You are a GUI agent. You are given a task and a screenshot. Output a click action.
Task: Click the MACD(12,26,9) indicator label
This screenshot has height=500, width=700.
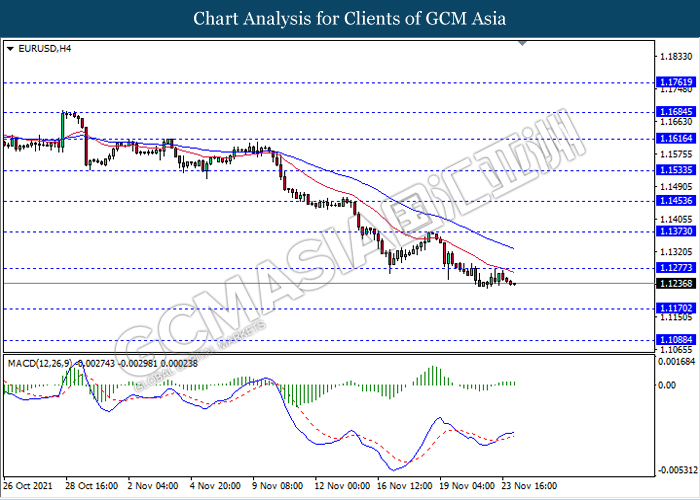42,361
